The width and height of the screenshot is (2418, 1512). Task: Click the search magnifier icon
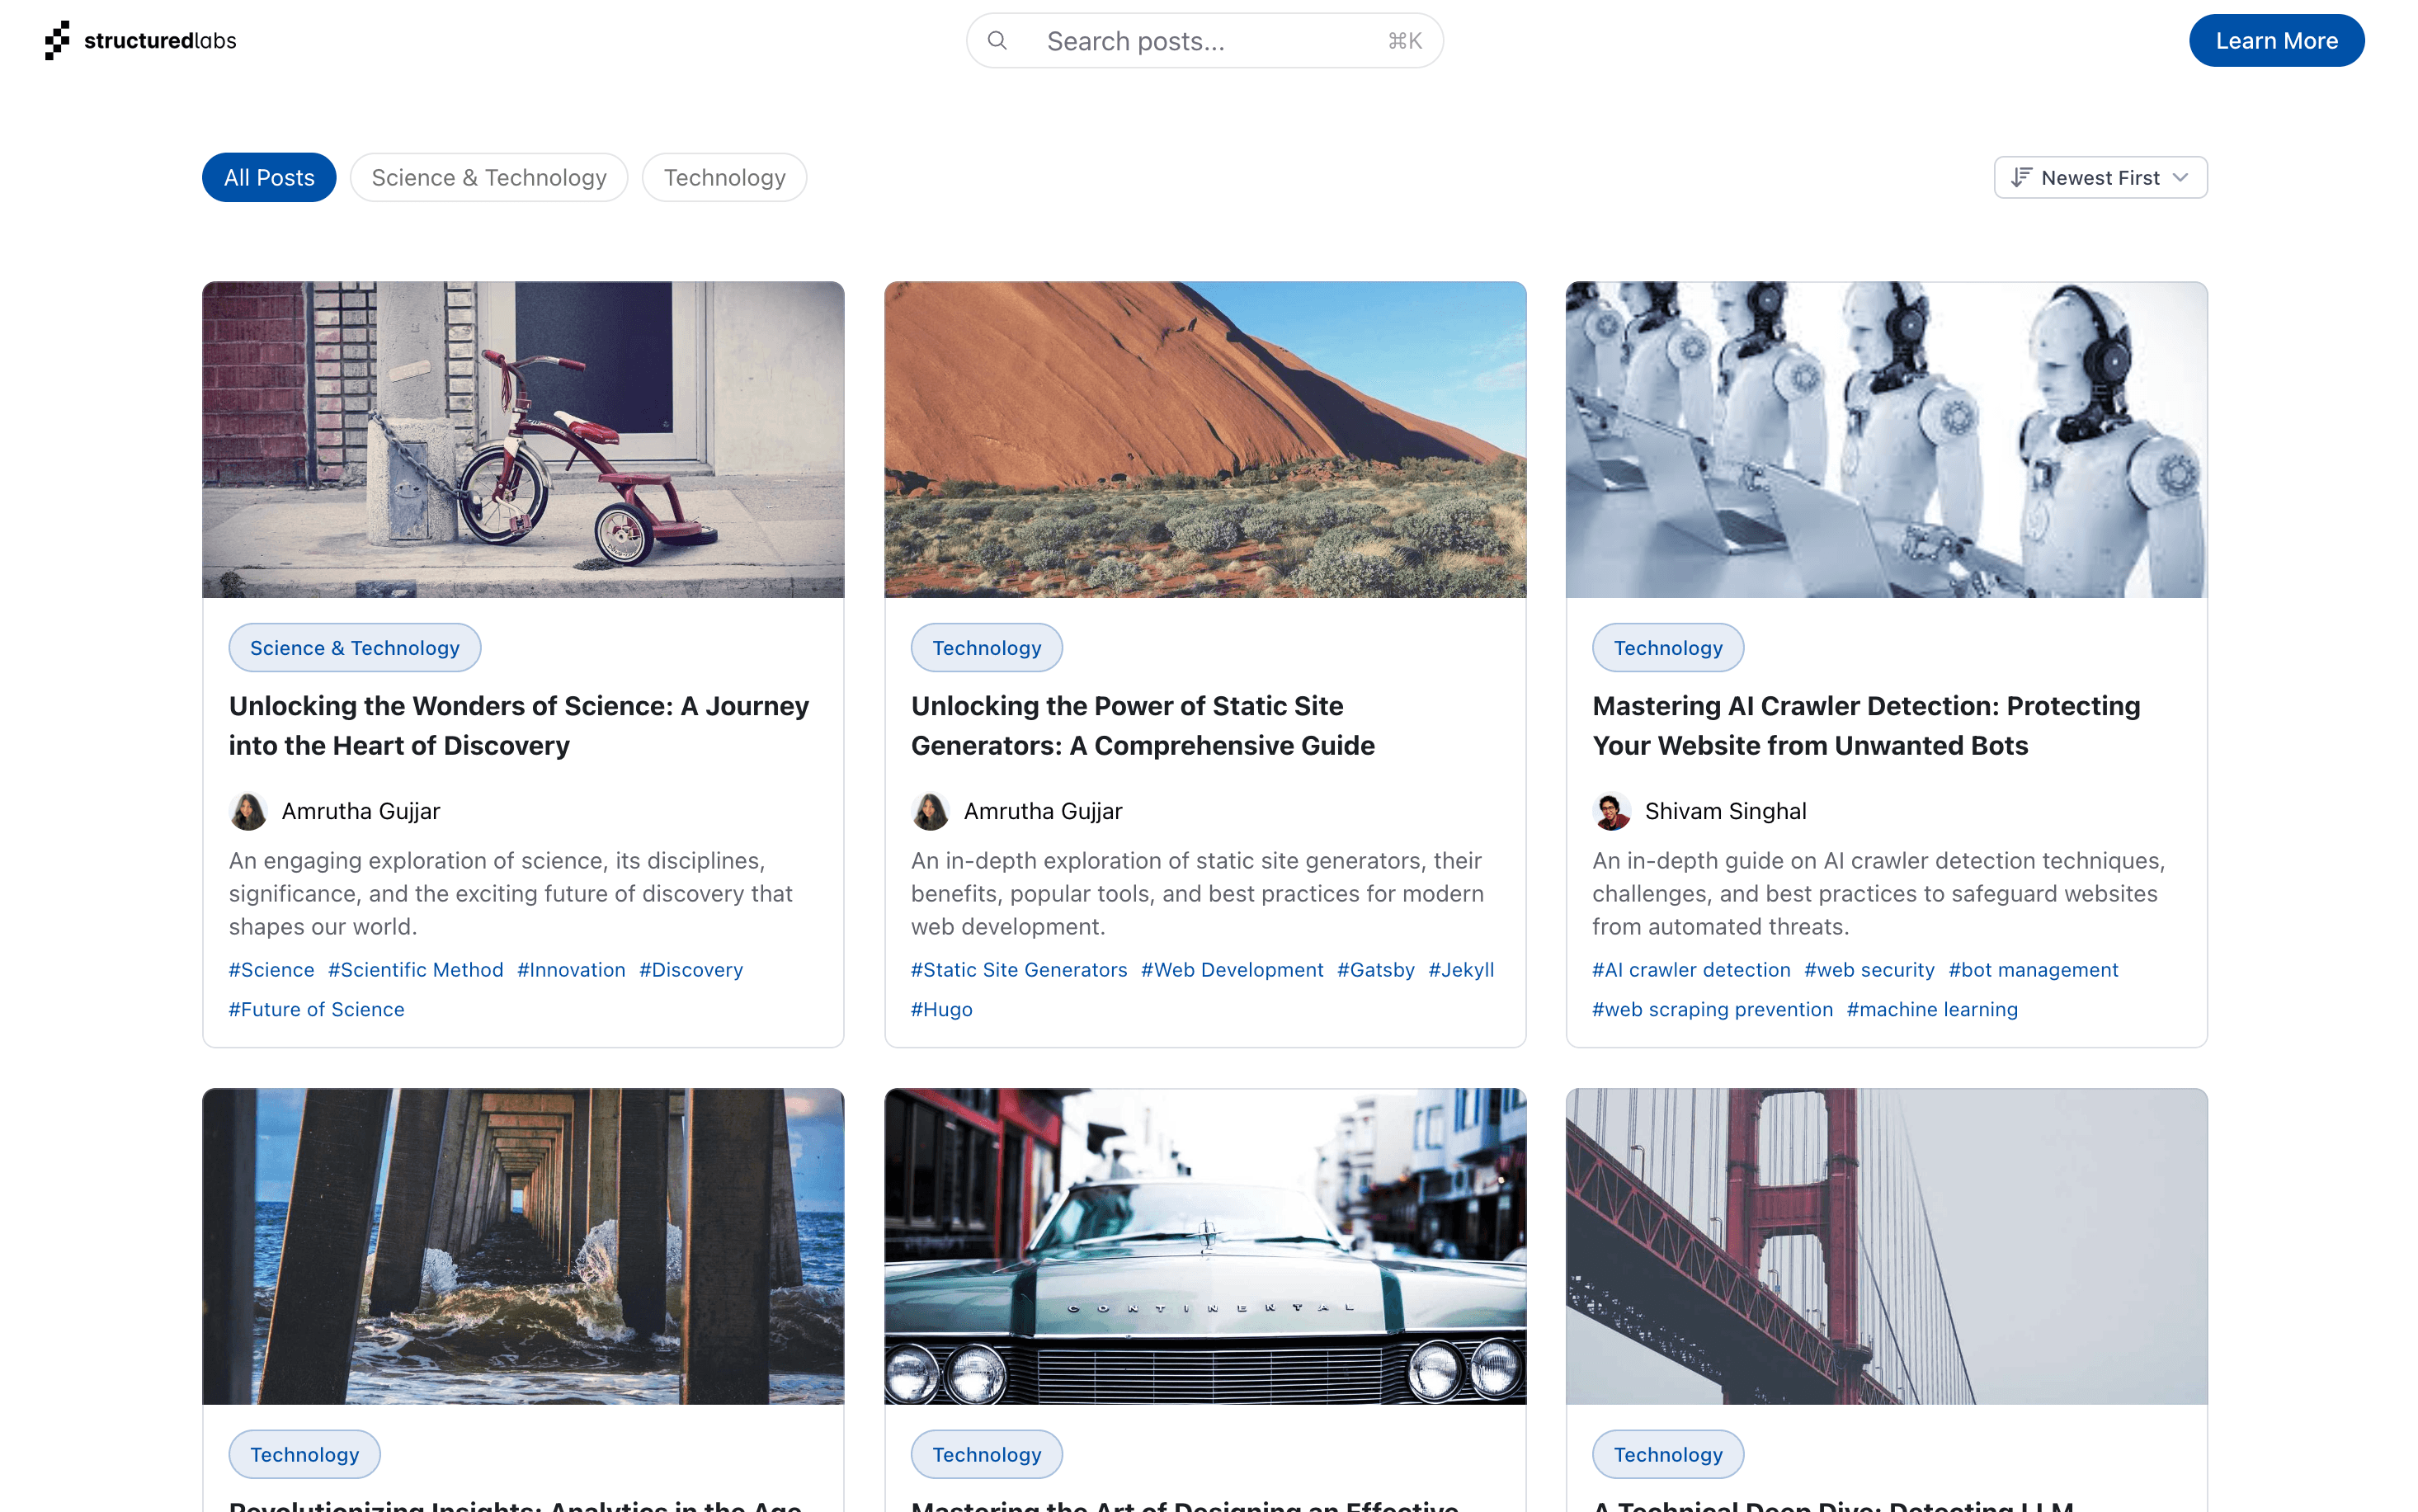pyautogui.click(x=997, y=41)
